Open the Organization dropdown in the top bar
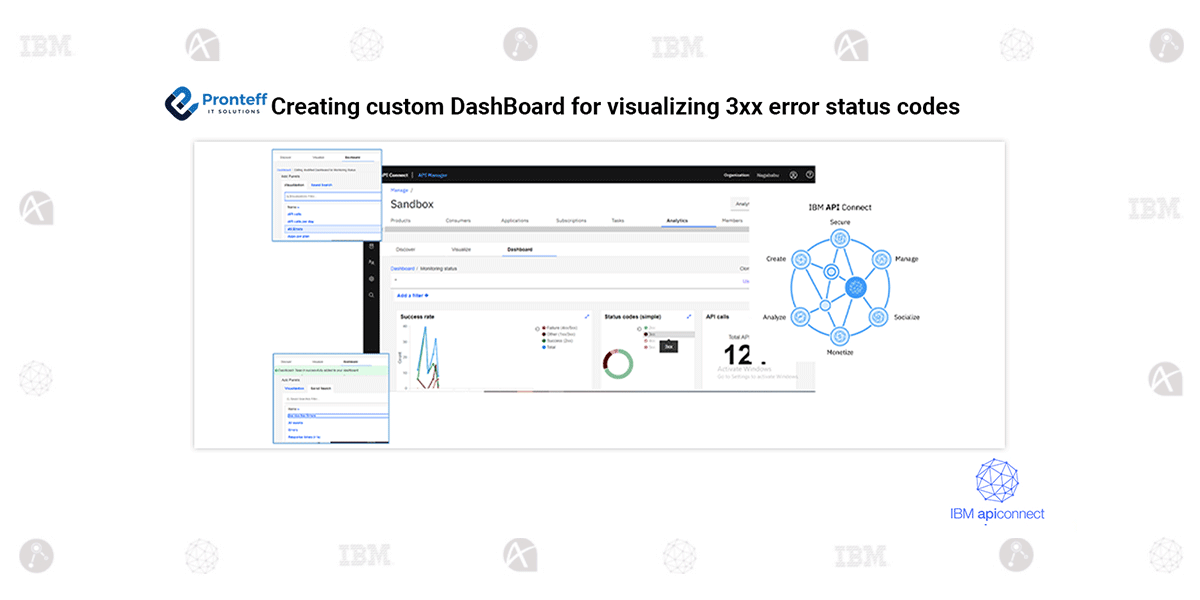Viewport: 1200px width, 600px height. pyautogui.click(x=736, y=174)
